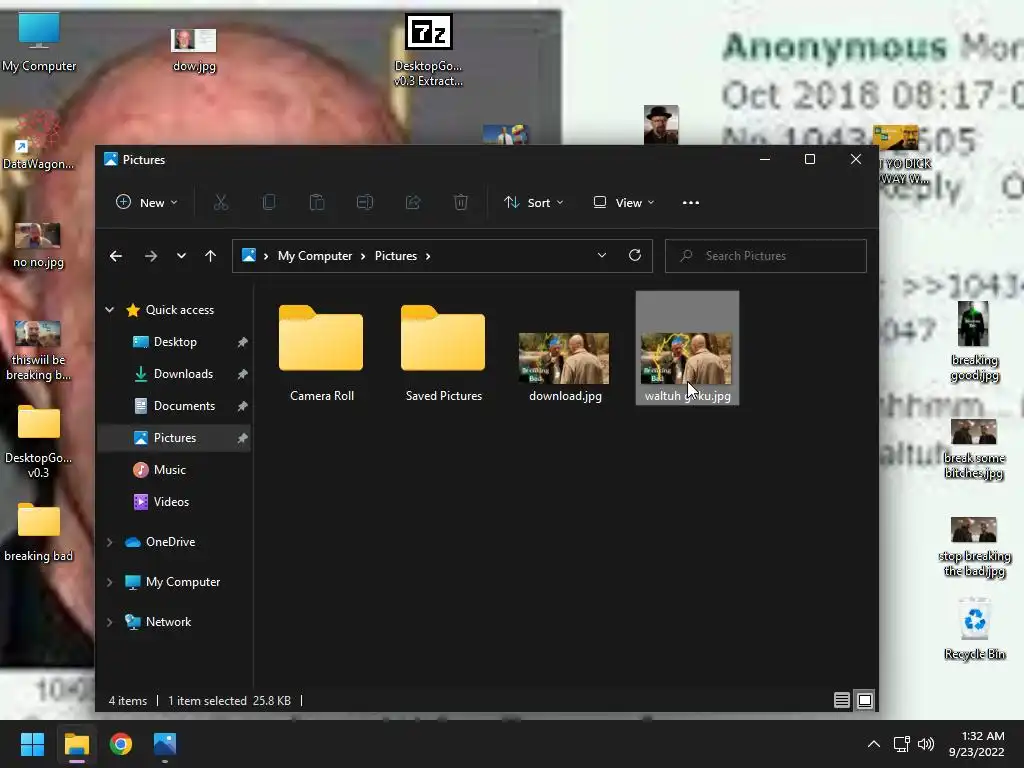Launch Google Chrome from the taskbar
The height and width of the screenshot is (768, 1024).
(x=121, y=744)
